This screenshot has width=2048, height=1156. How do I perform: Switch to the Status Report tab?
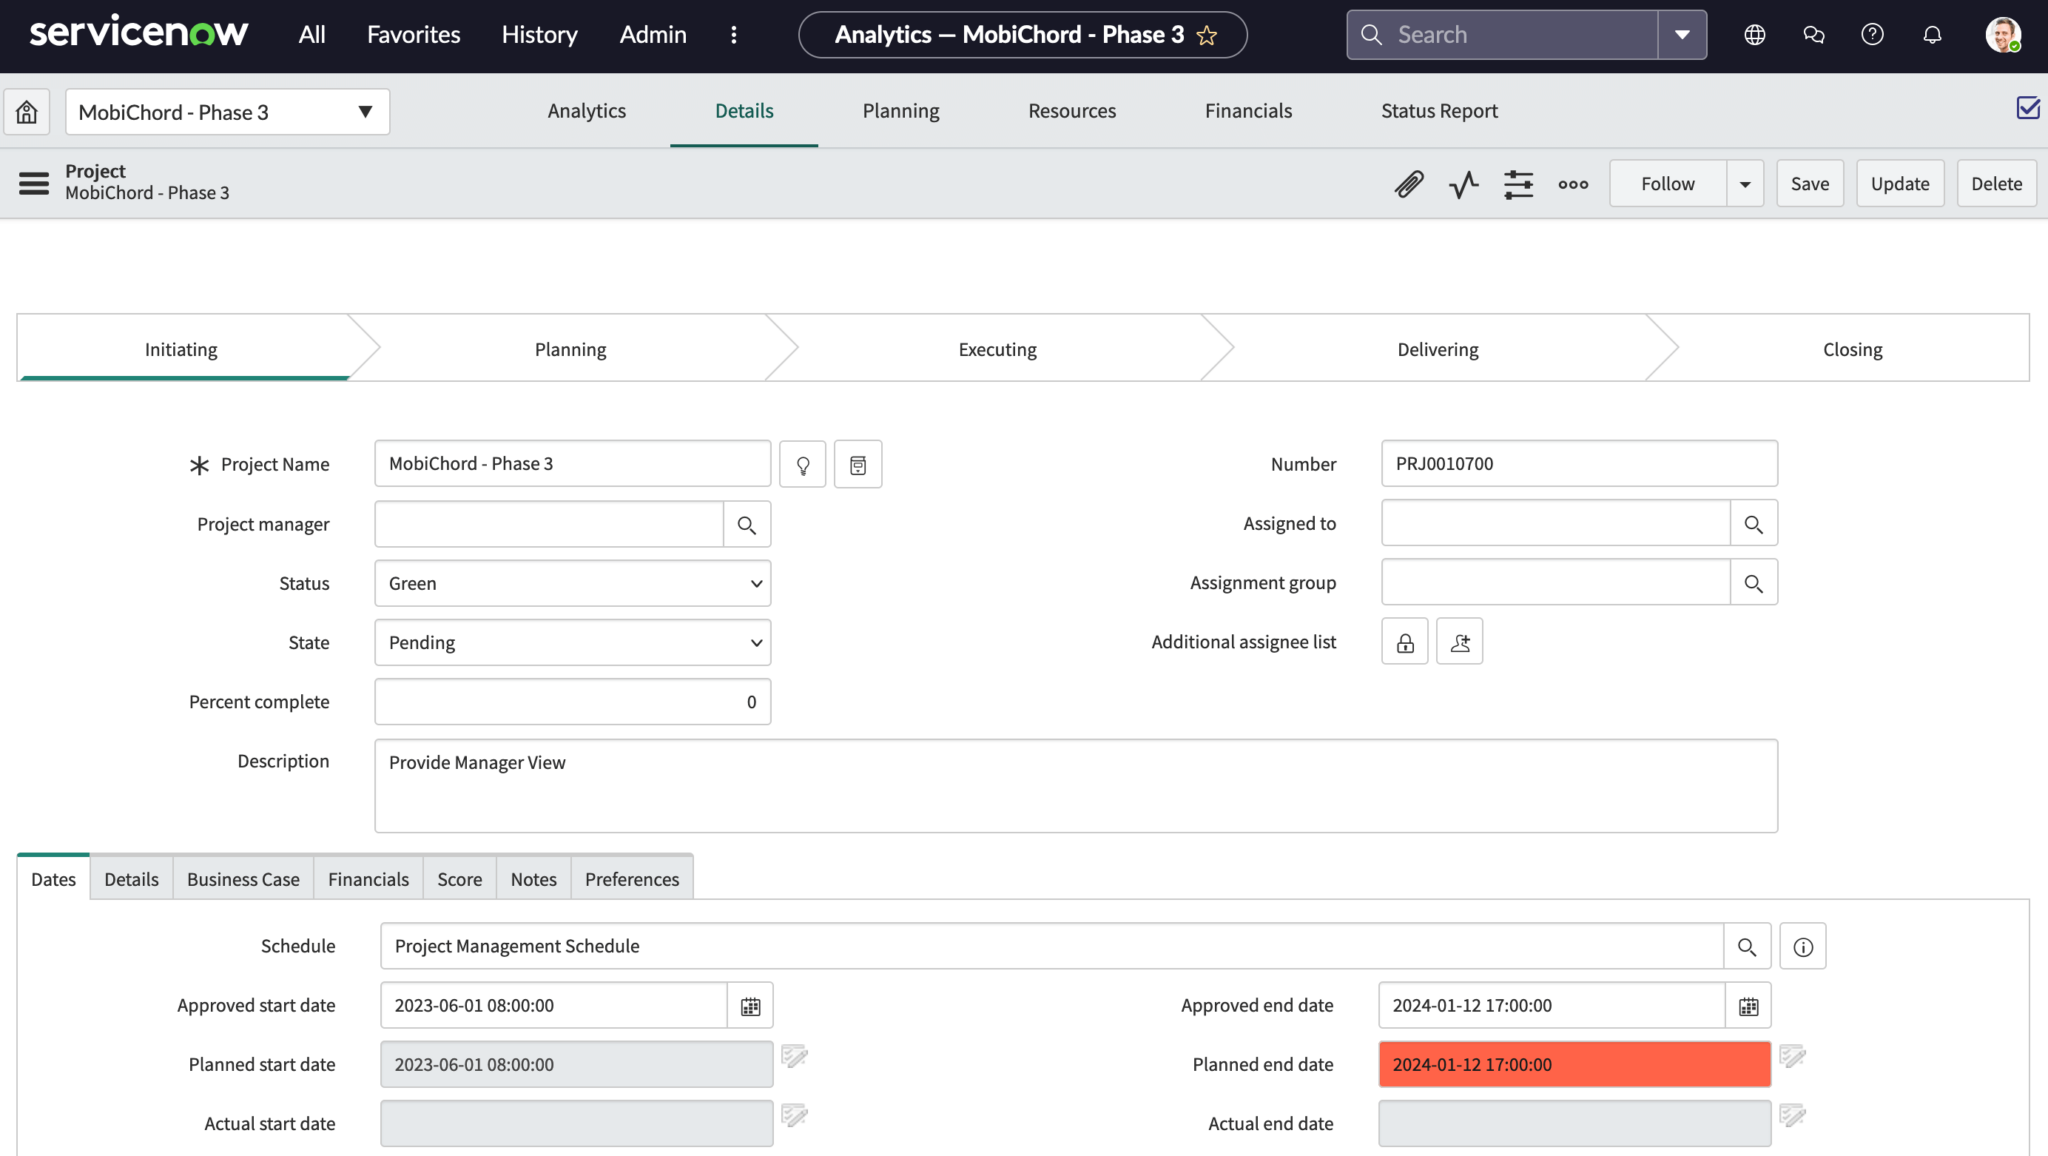tap(1439, 111)
